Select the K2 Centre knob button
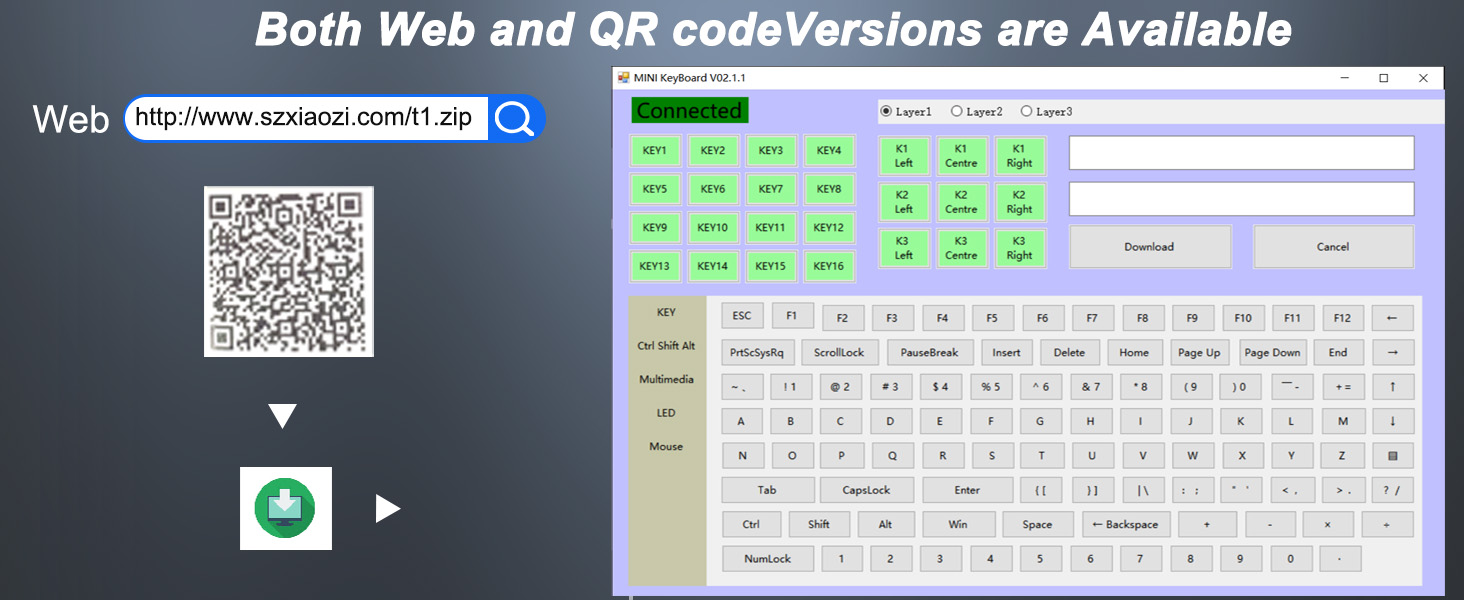 962,202
